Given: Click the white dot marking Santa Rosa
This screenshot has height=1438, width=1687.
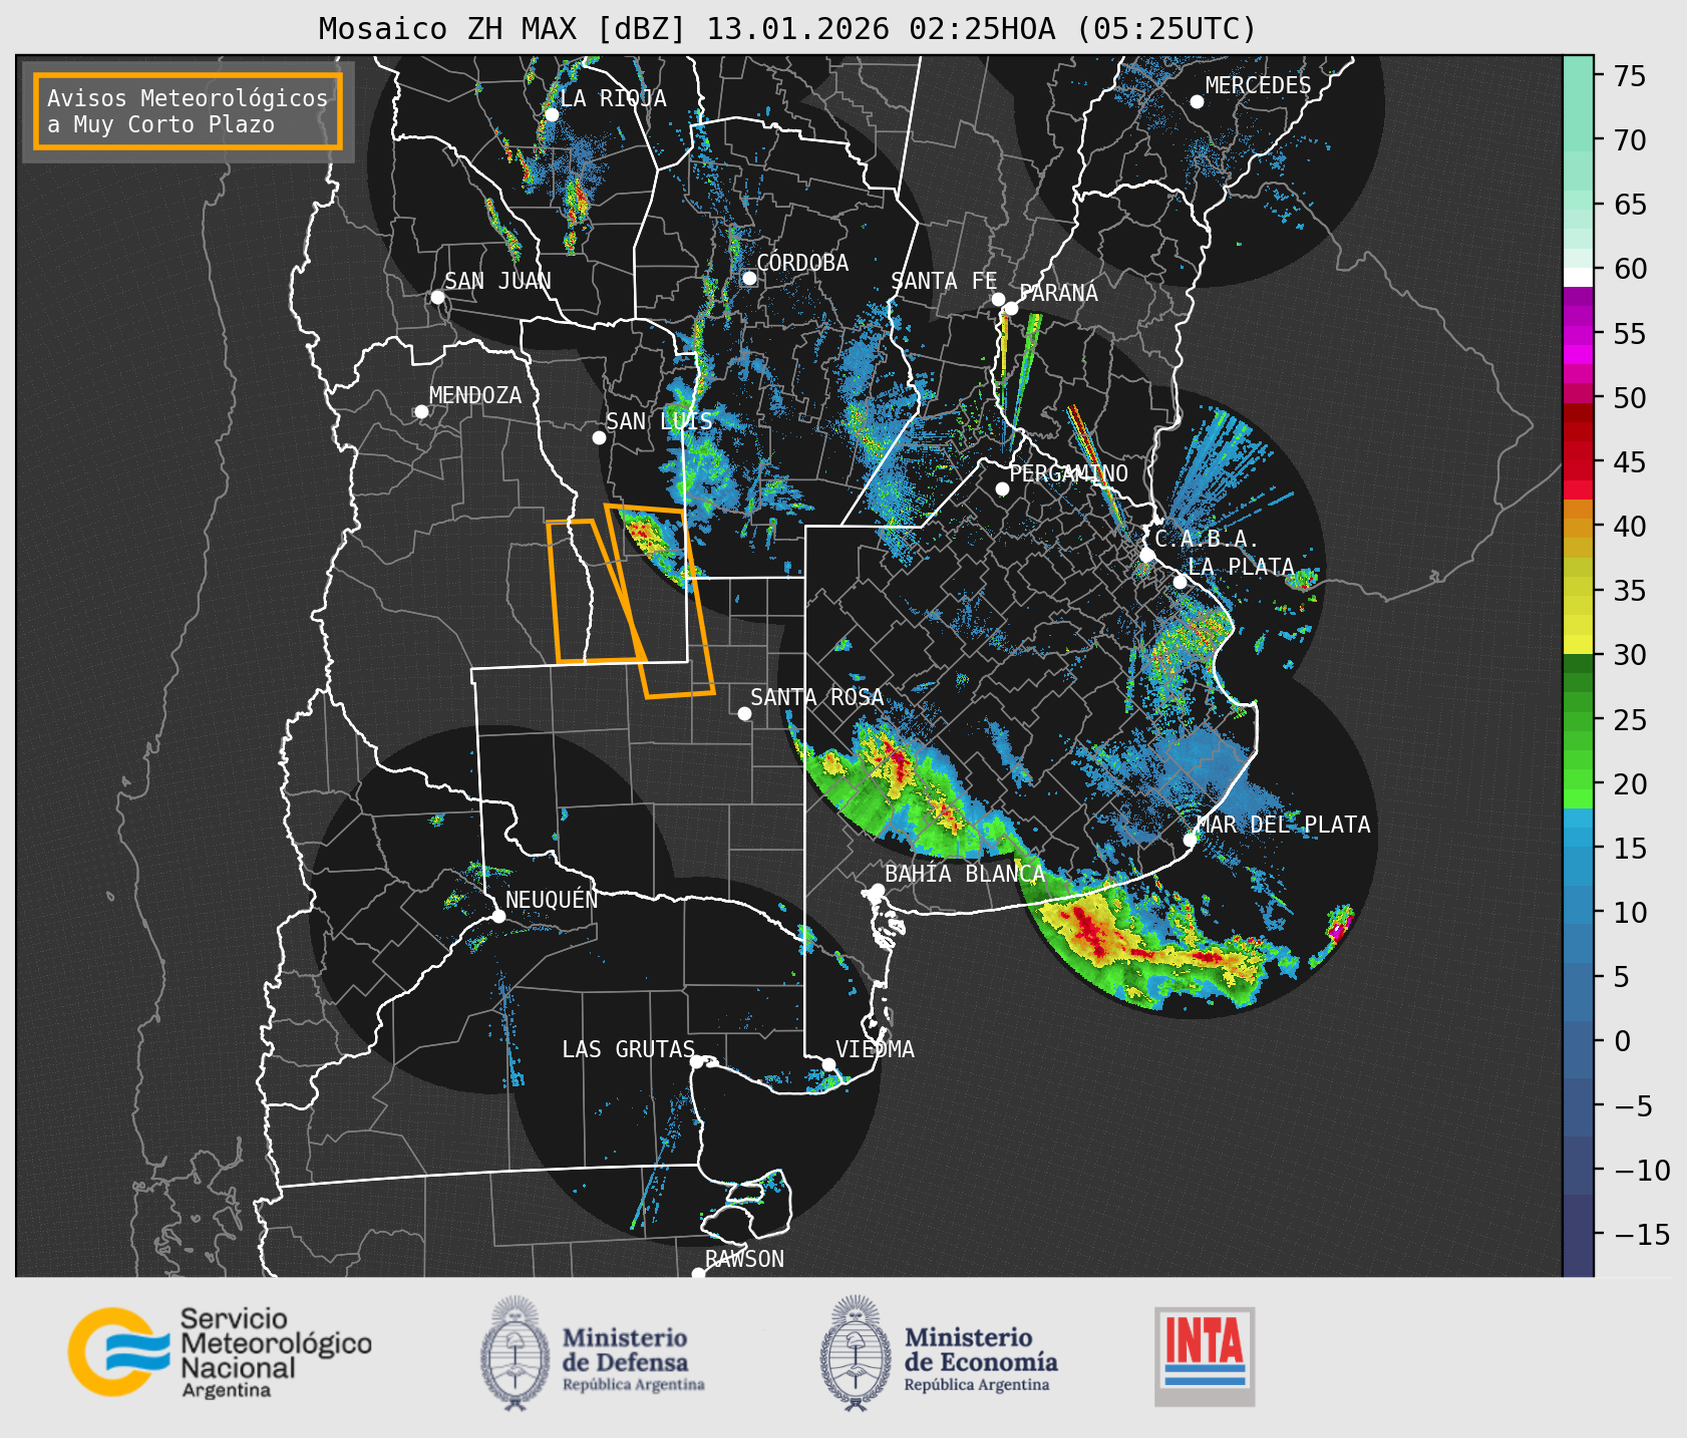Looking at the screenshot, I should [744, 713].
